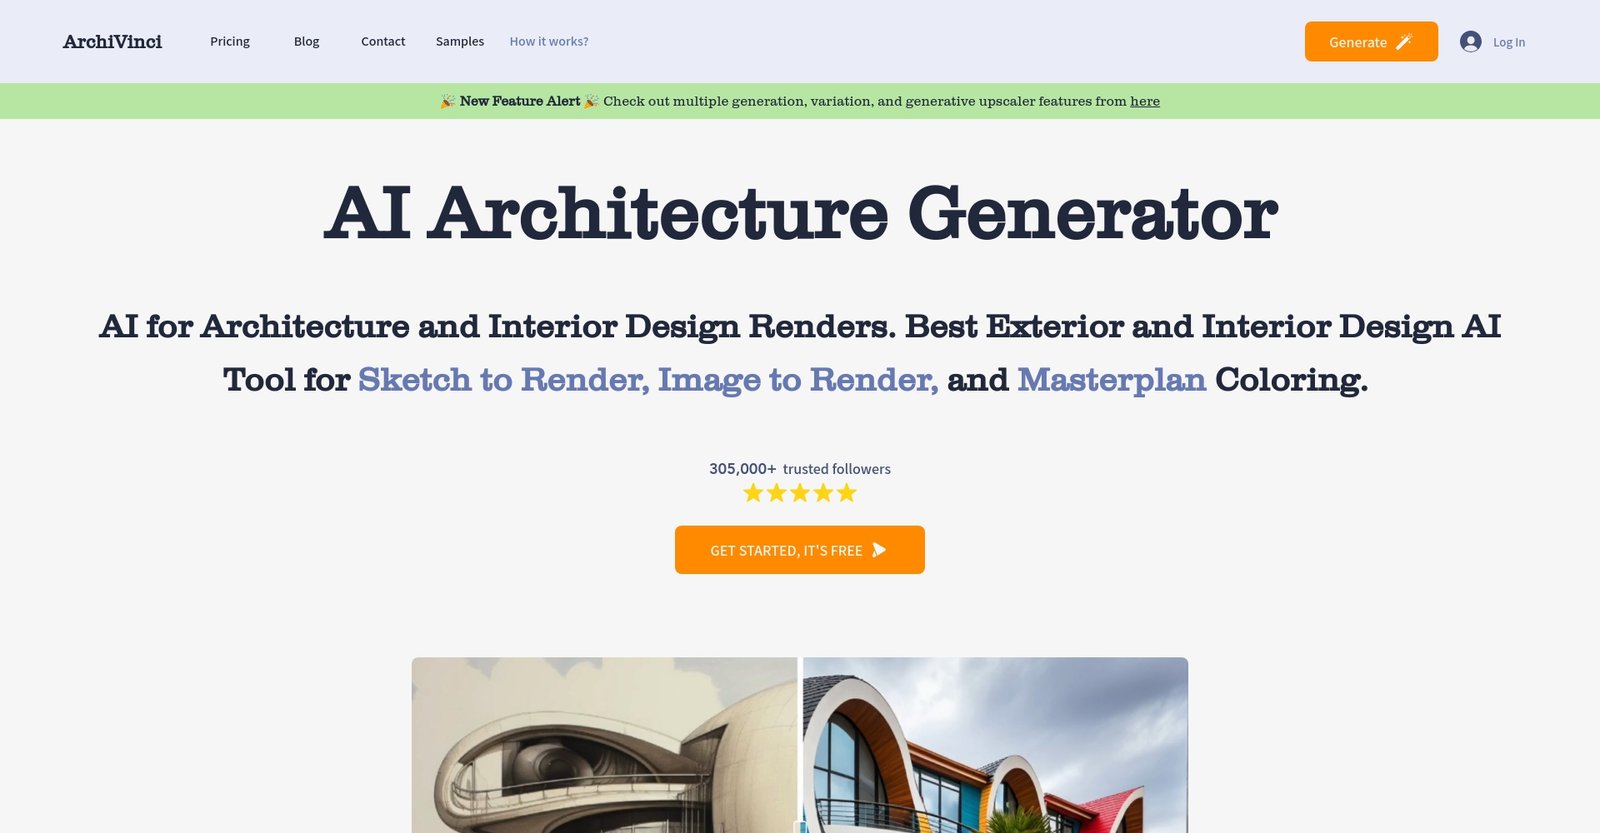This screenshot has height=833, width=1600.
Task: Select the colorful rendered building image
Action: 995,745
